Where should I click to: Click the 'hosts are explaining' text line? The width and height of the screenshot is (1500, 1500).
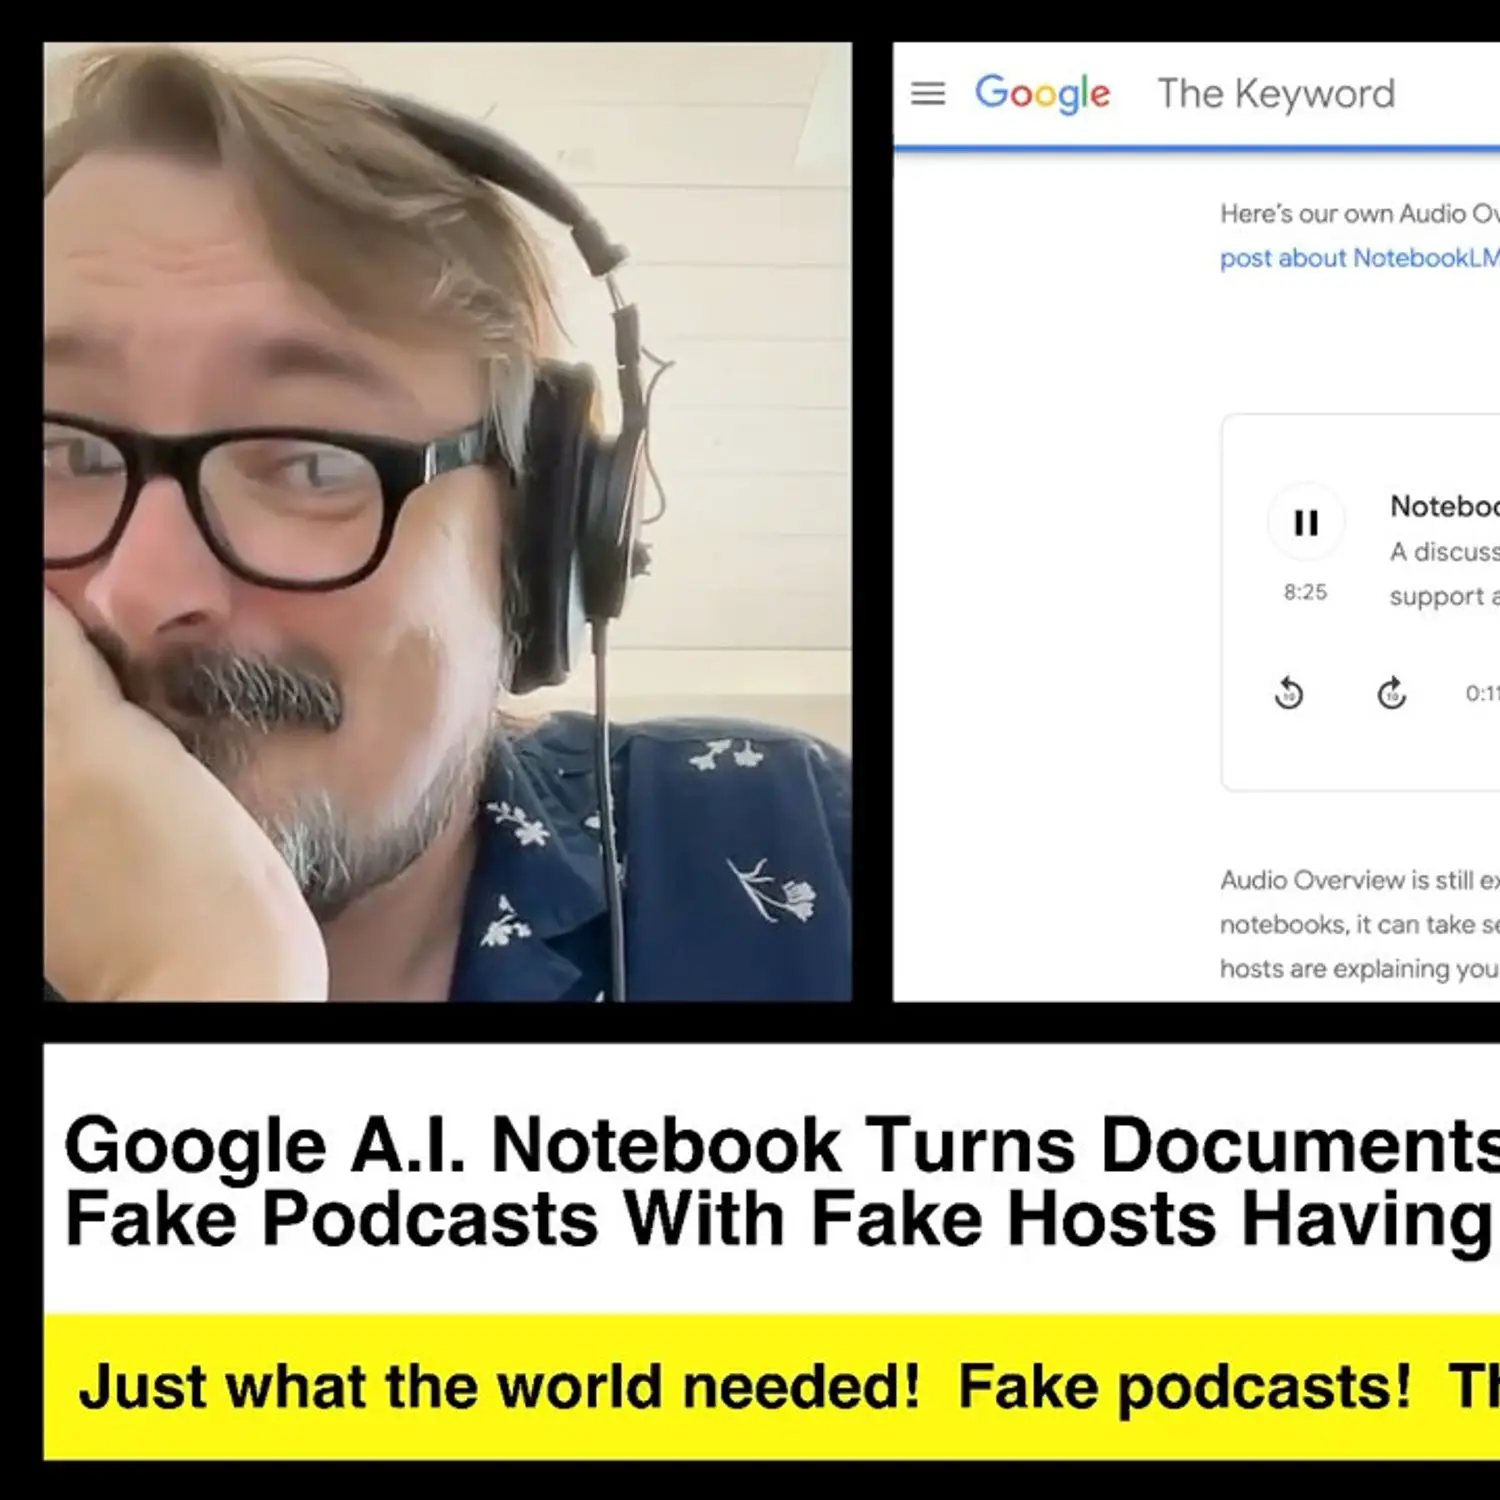coord(1358,969)
